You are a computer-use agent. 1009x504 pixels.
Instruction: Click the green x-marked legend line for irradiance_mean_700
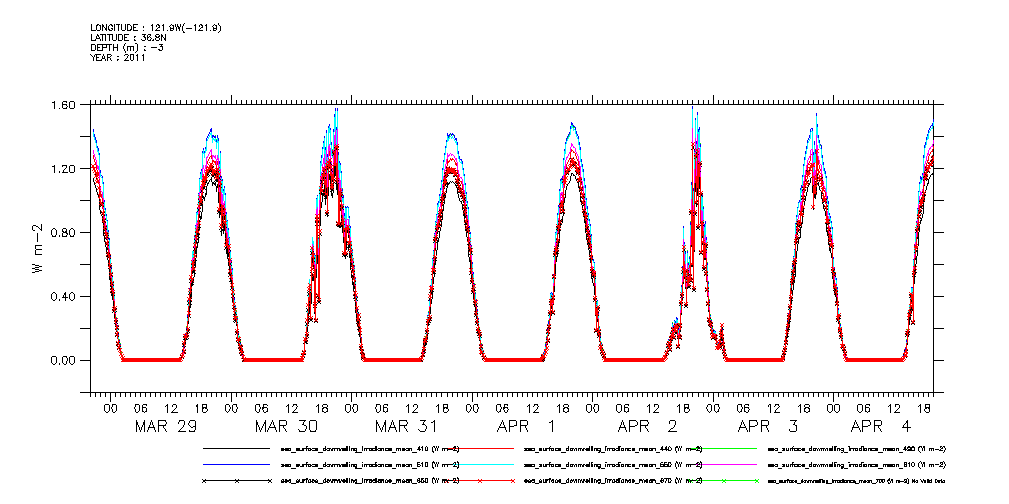(x=725, y=481)
